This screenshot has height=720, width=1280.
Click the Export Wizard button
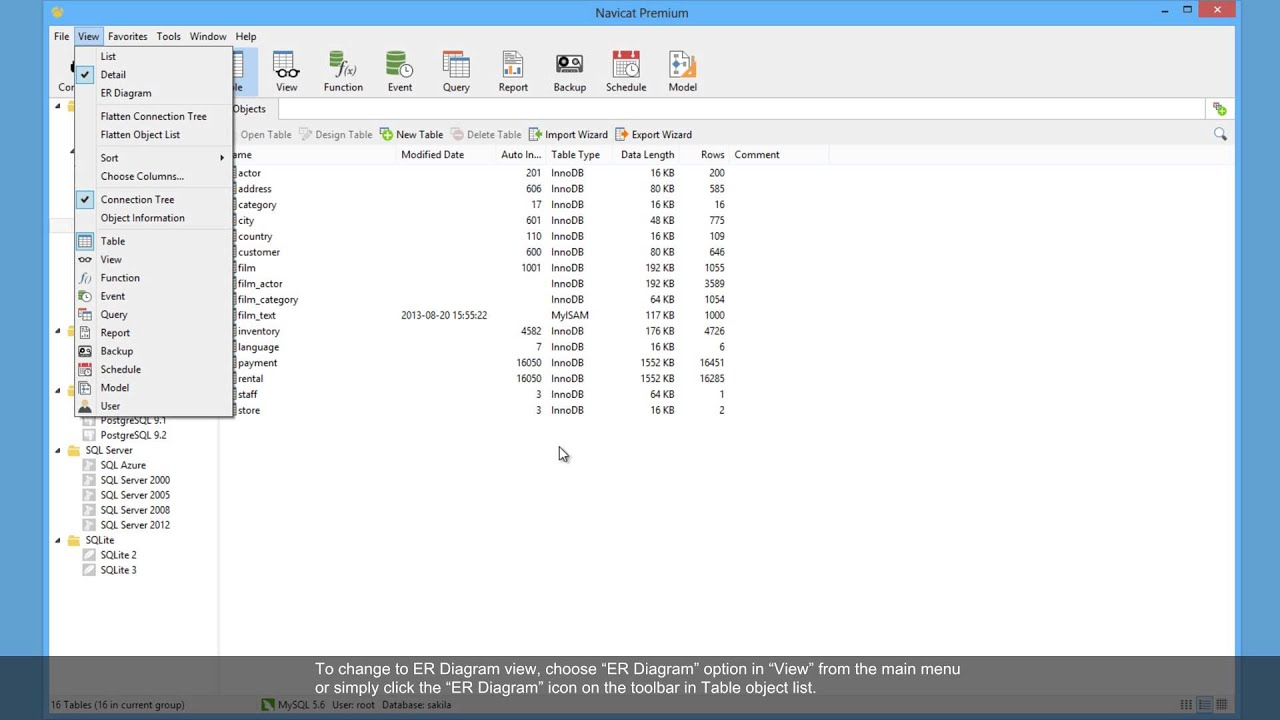(653, 134)
